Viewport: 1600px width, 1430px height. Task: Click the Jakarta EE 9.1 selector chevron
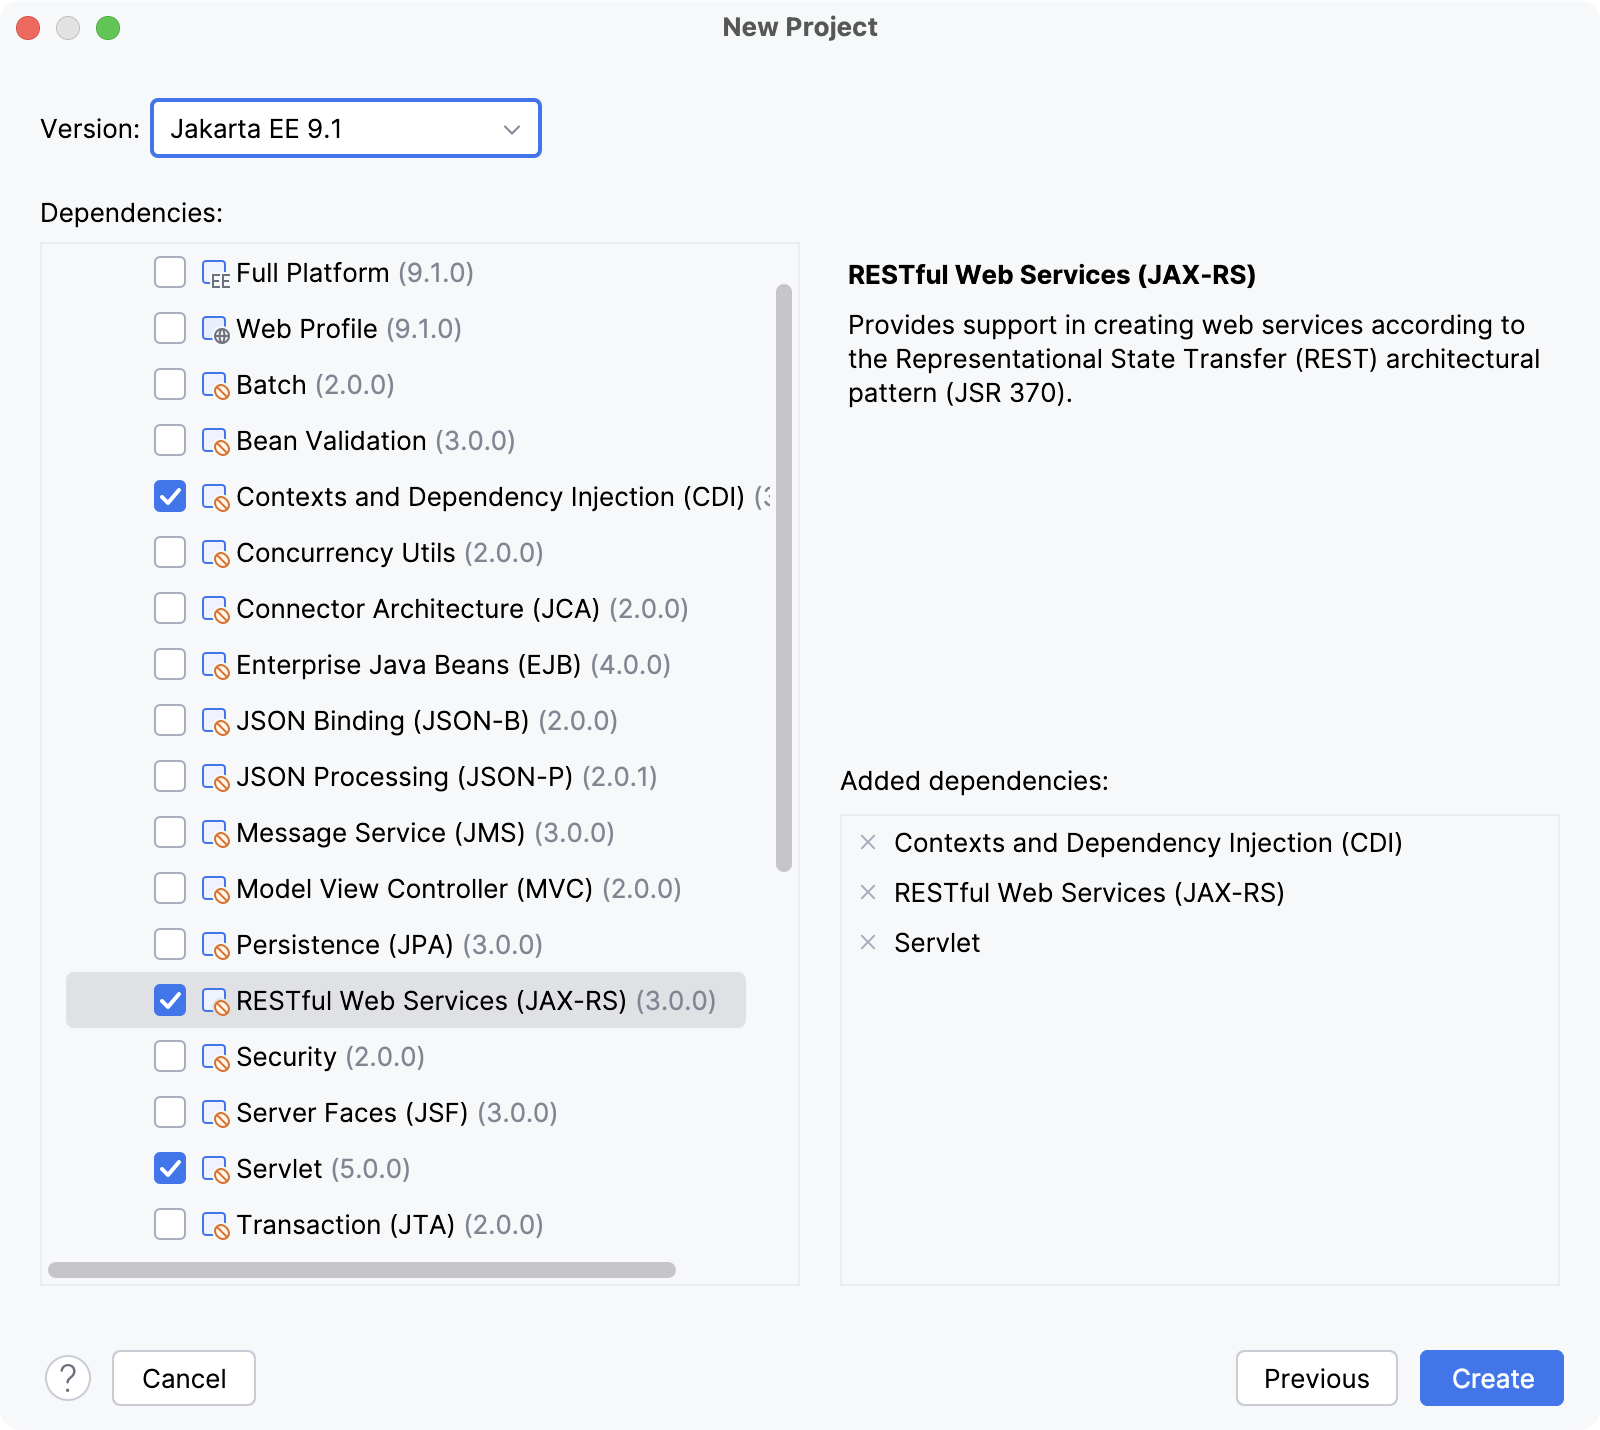513,128
